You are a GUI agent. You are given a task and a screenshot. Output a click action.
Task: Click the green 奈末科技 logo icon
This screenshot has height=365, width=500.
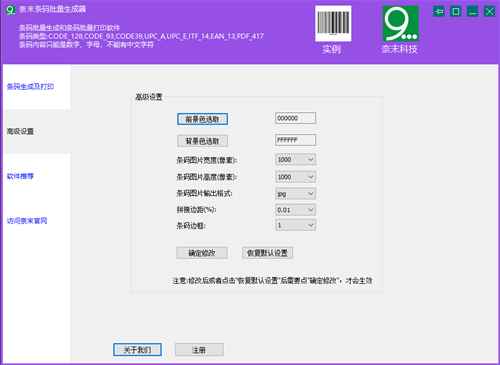[x=400, y=23]
